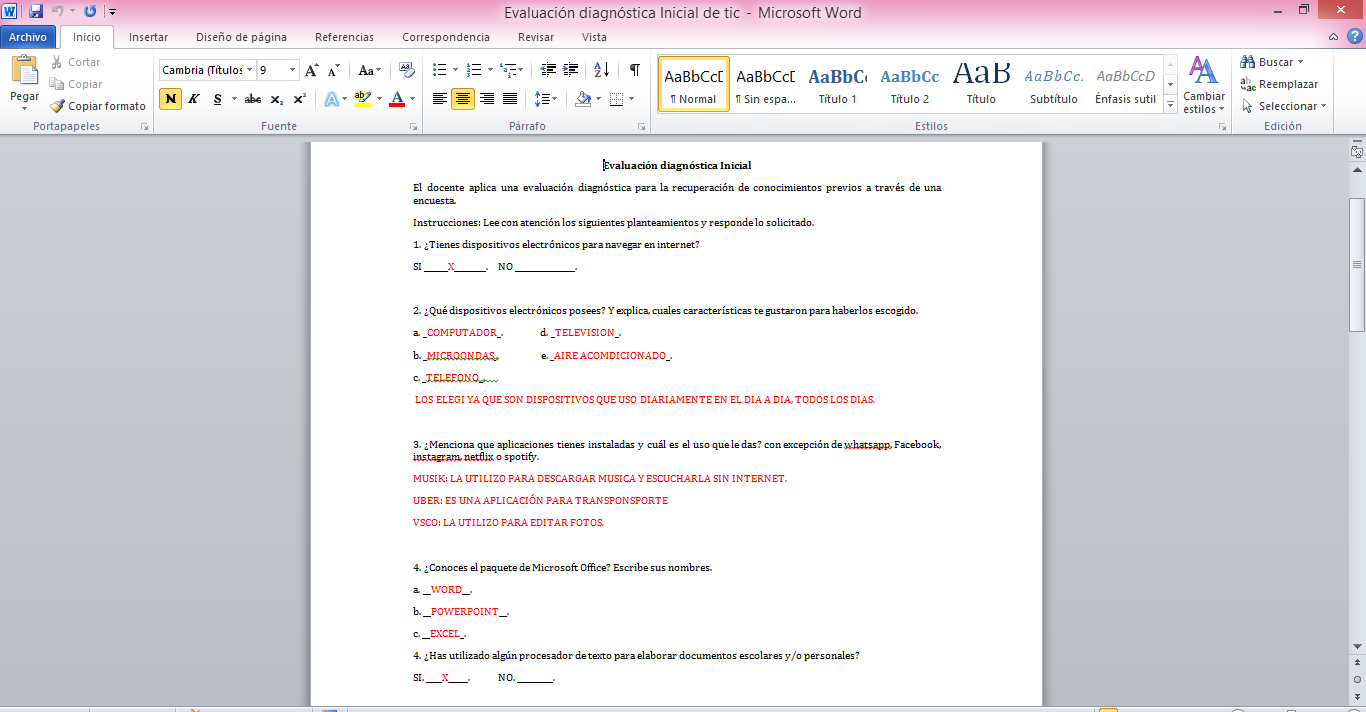Open the font size 9 dropdown
Image resolution: width=1366 pixels, height=712 pixels.
point(293,70)
